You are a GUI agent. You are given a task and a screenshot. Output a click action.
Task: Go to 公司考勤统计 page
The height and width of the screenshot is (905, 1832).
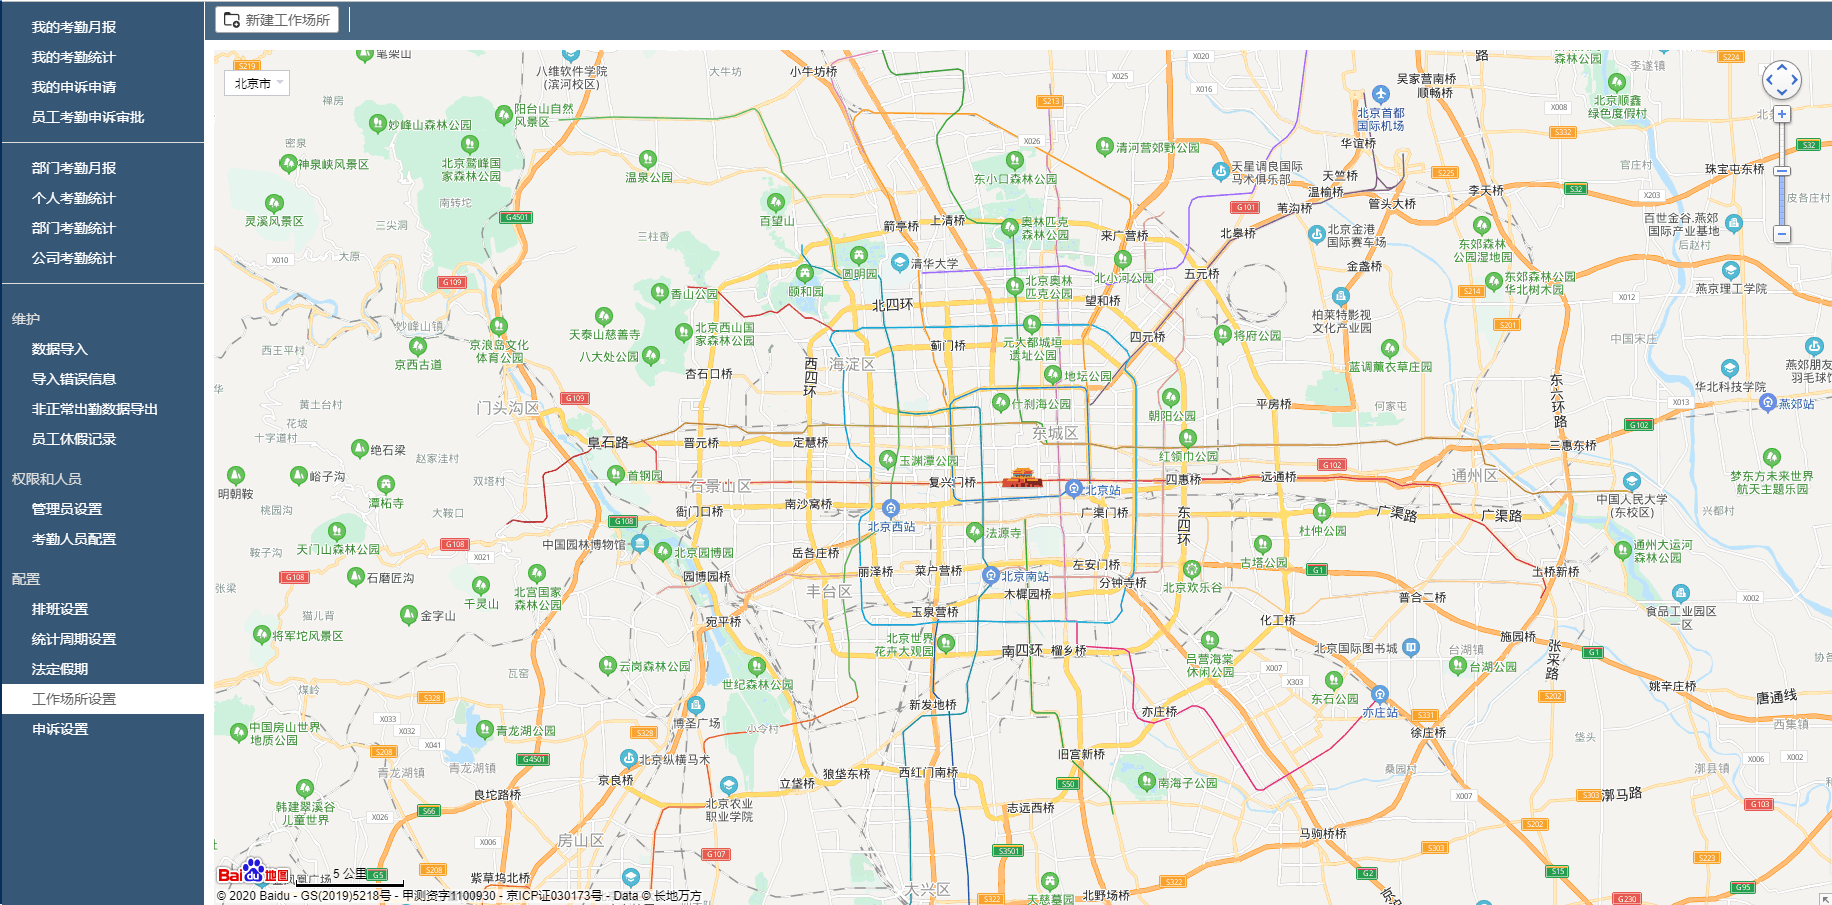click(x=73, y=258)
